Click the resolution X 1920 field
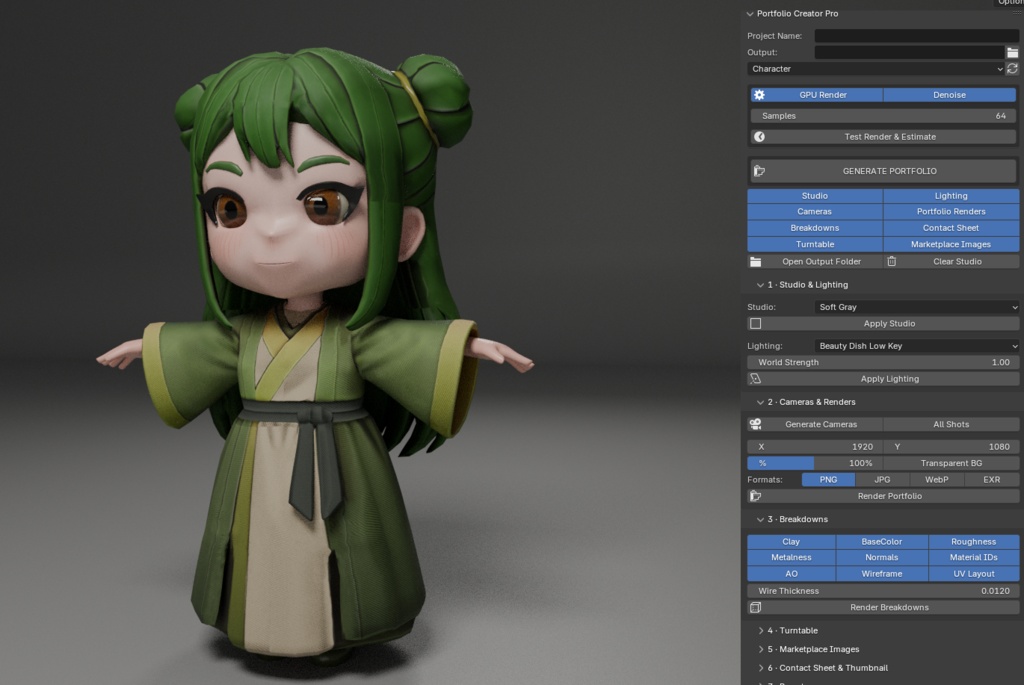 coord(815,447)
